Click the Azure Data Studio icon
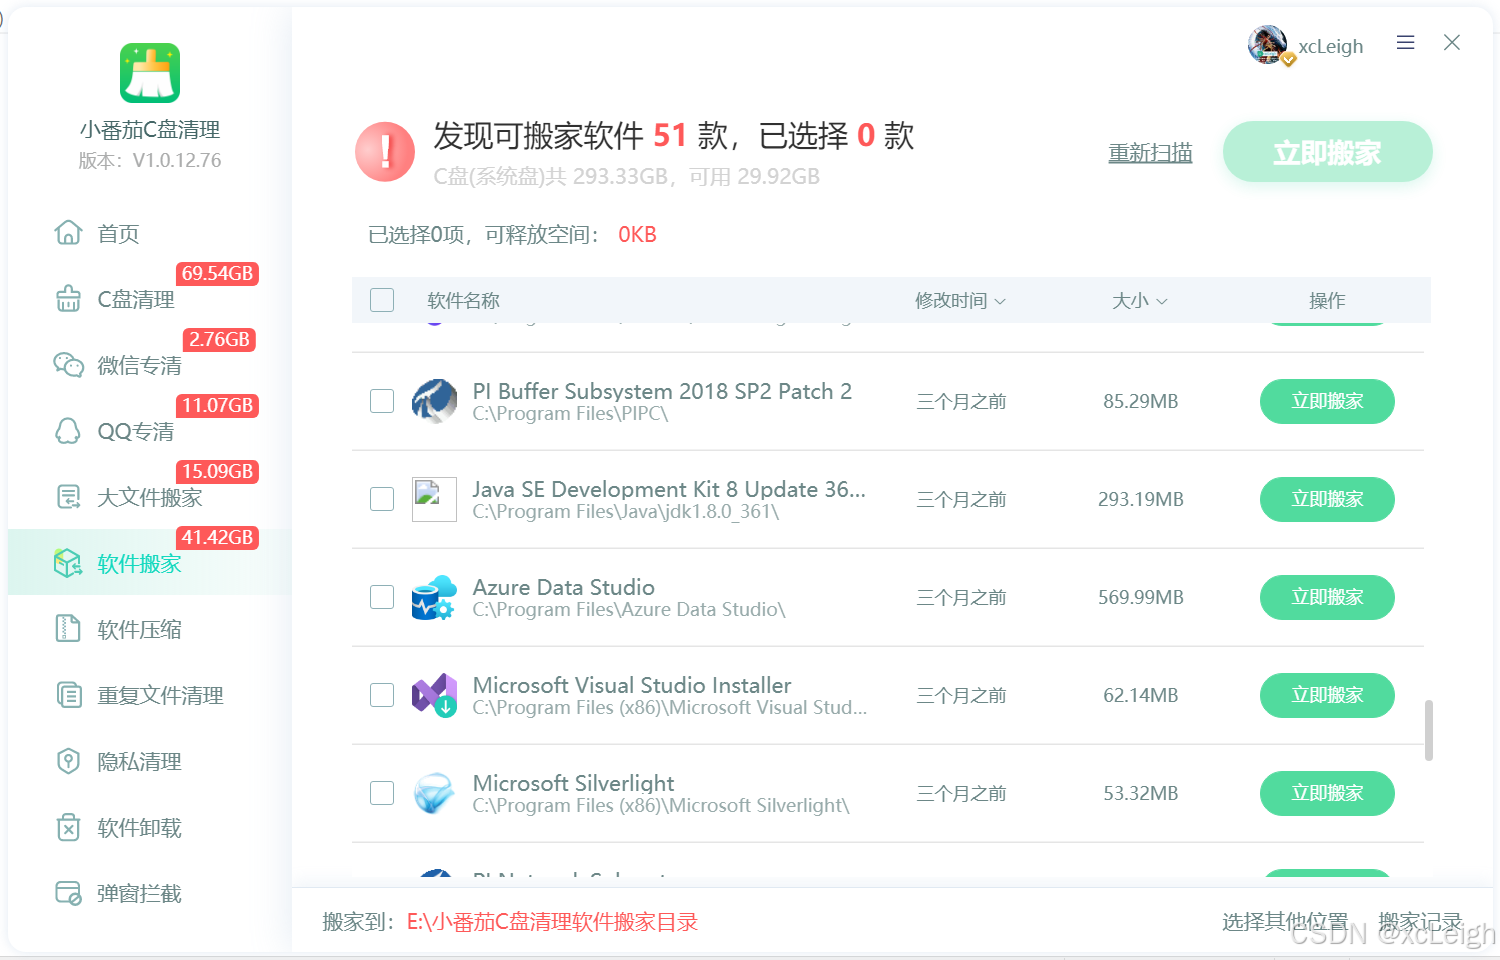Screen dimensions: 1500x960 tap(434, 597)
